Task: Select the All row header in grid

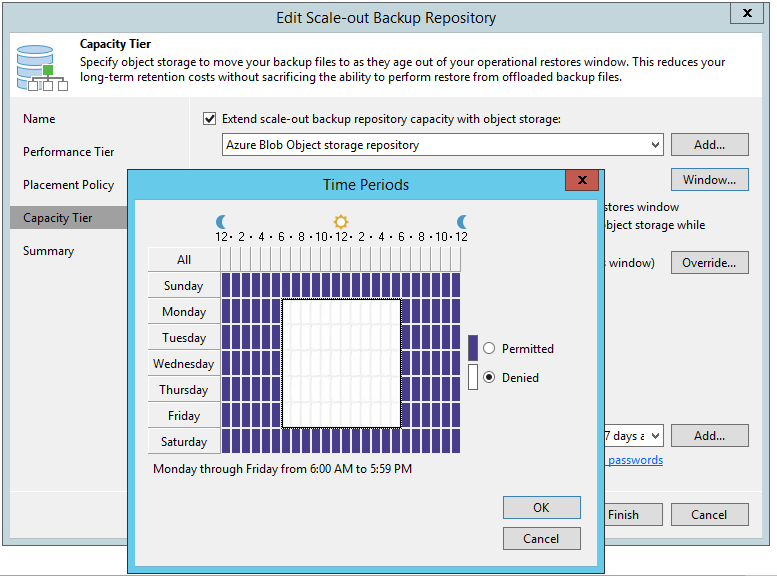Action: (x=184, y=259)
